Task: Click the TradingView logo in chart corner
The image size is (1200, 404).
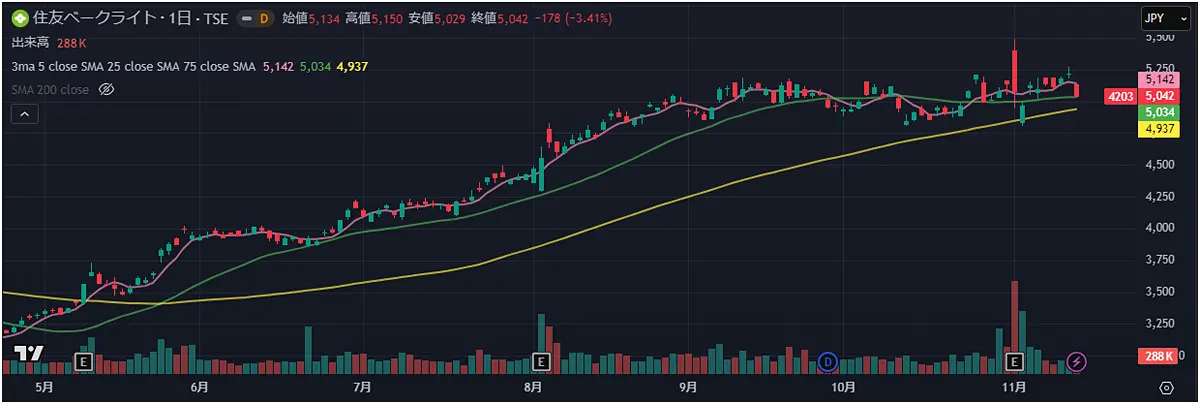Action: click(x=31, y=354)
